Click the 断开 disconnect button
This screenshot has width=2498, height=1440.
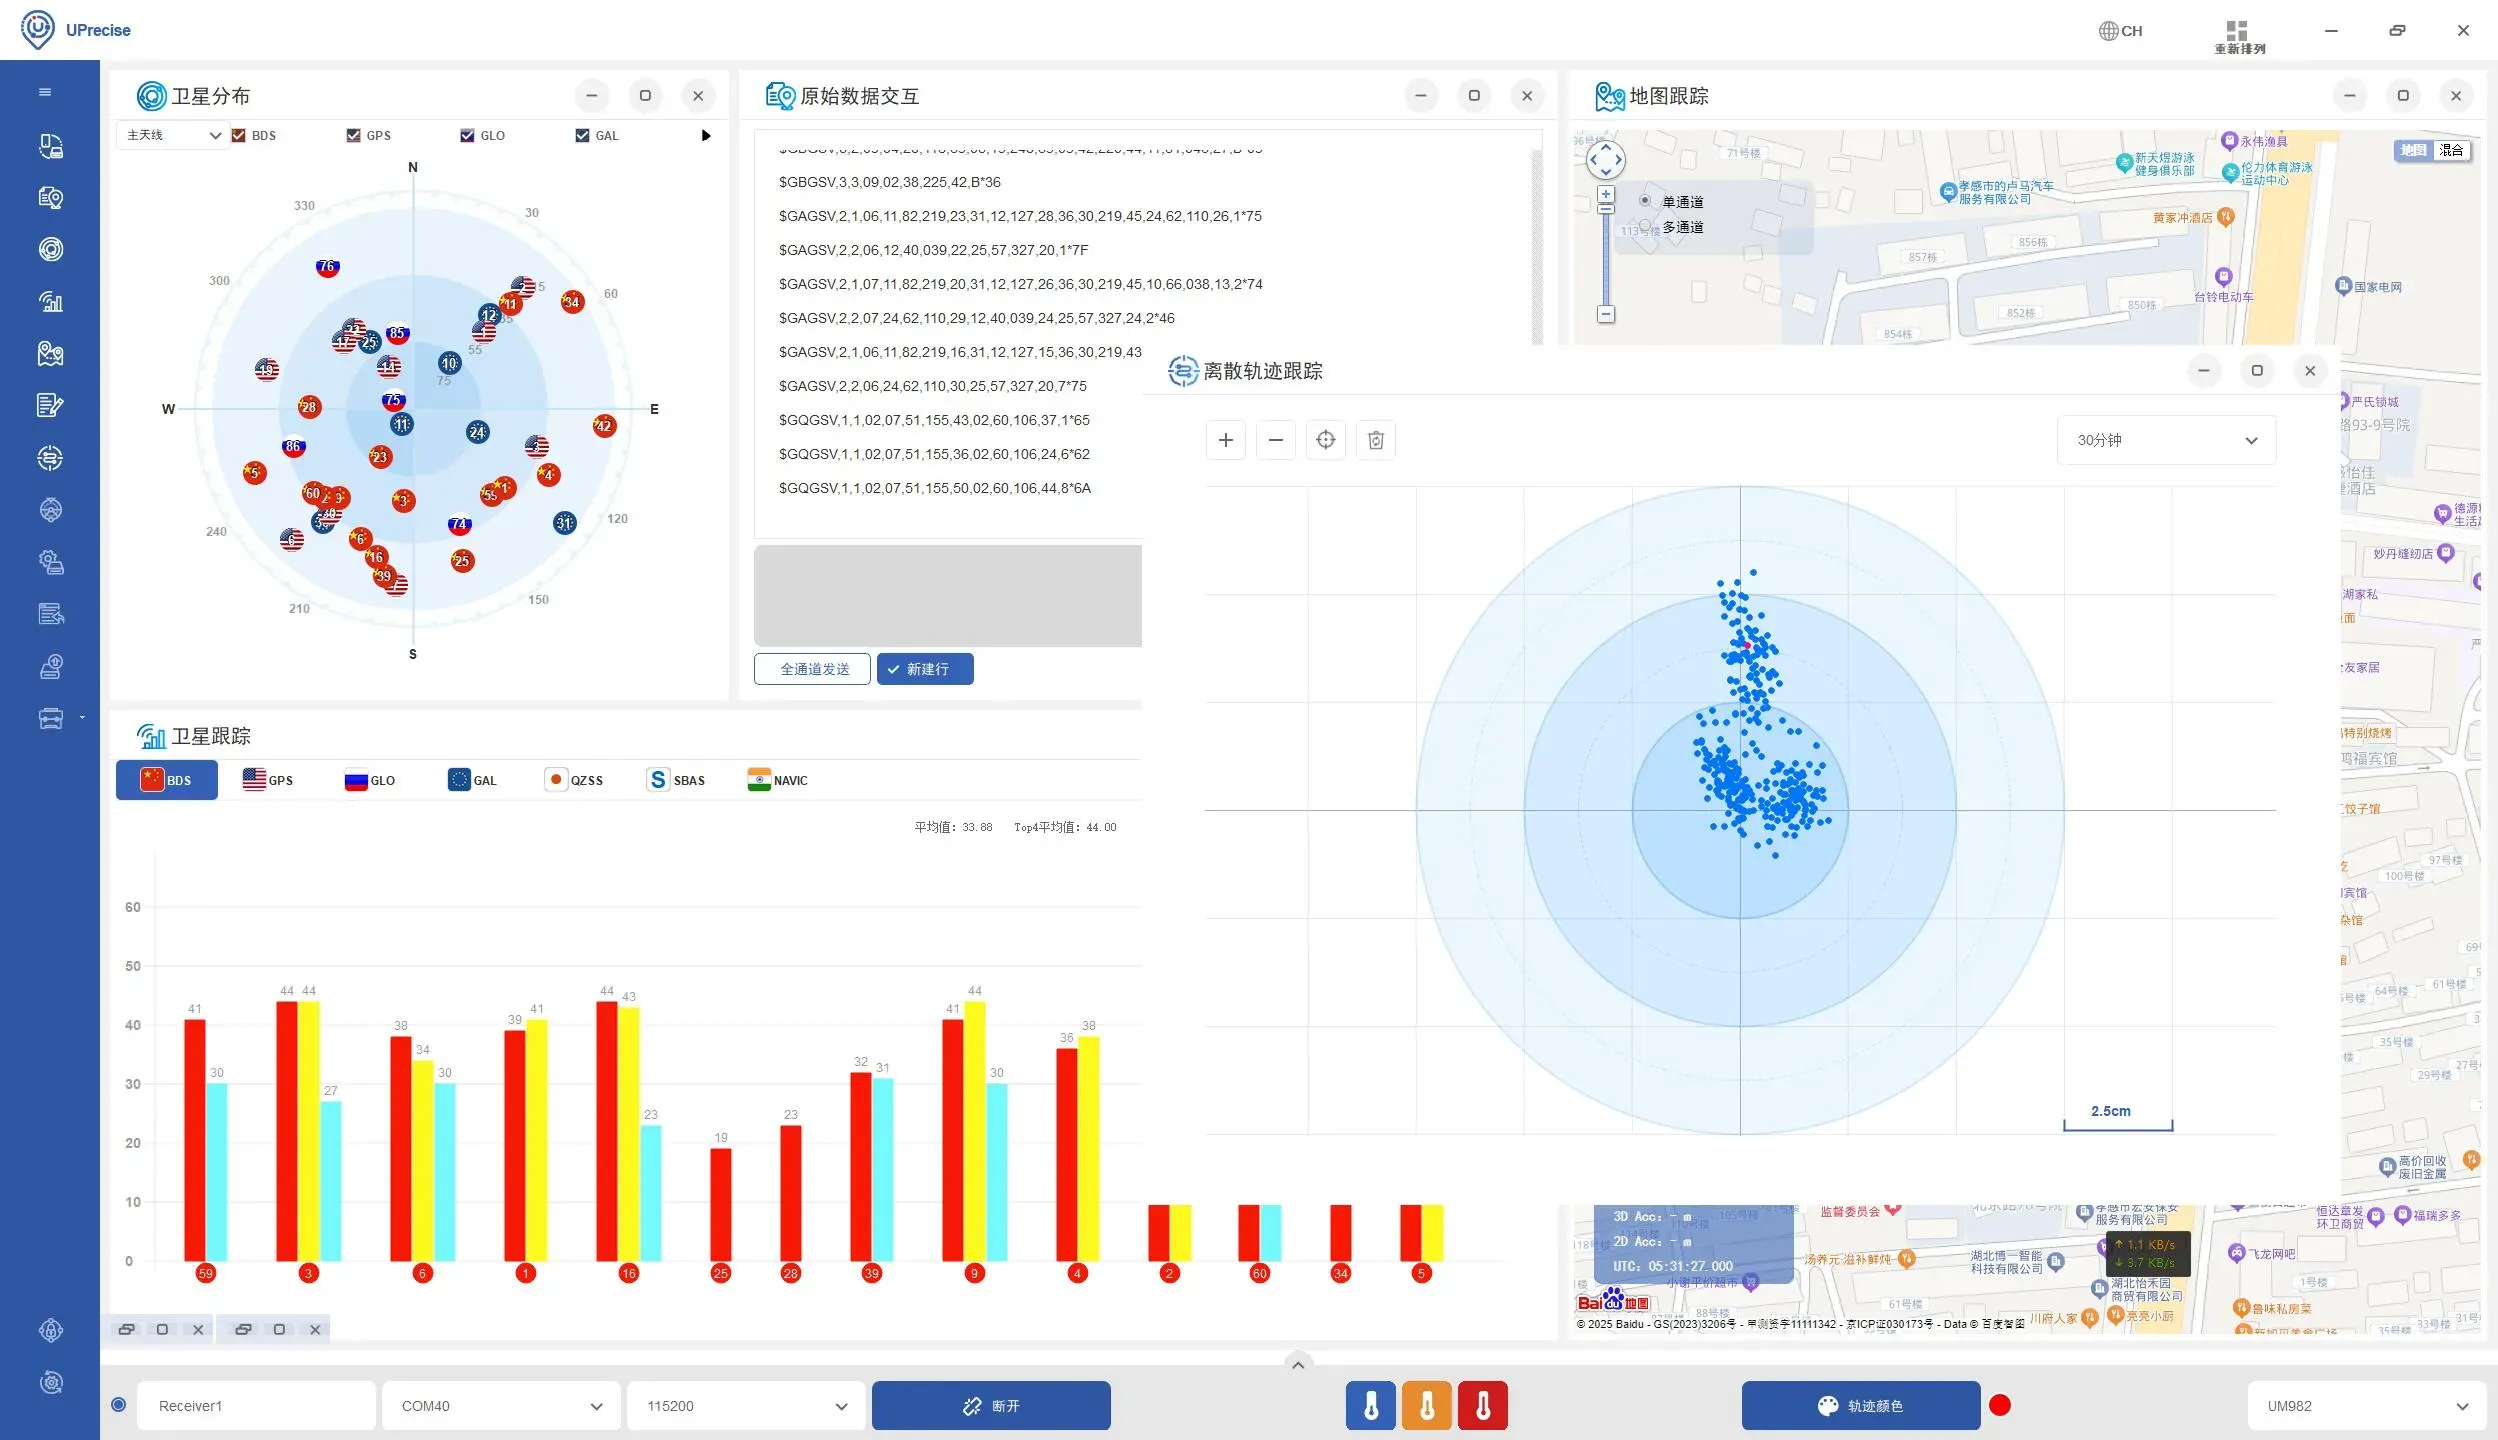990,1405
